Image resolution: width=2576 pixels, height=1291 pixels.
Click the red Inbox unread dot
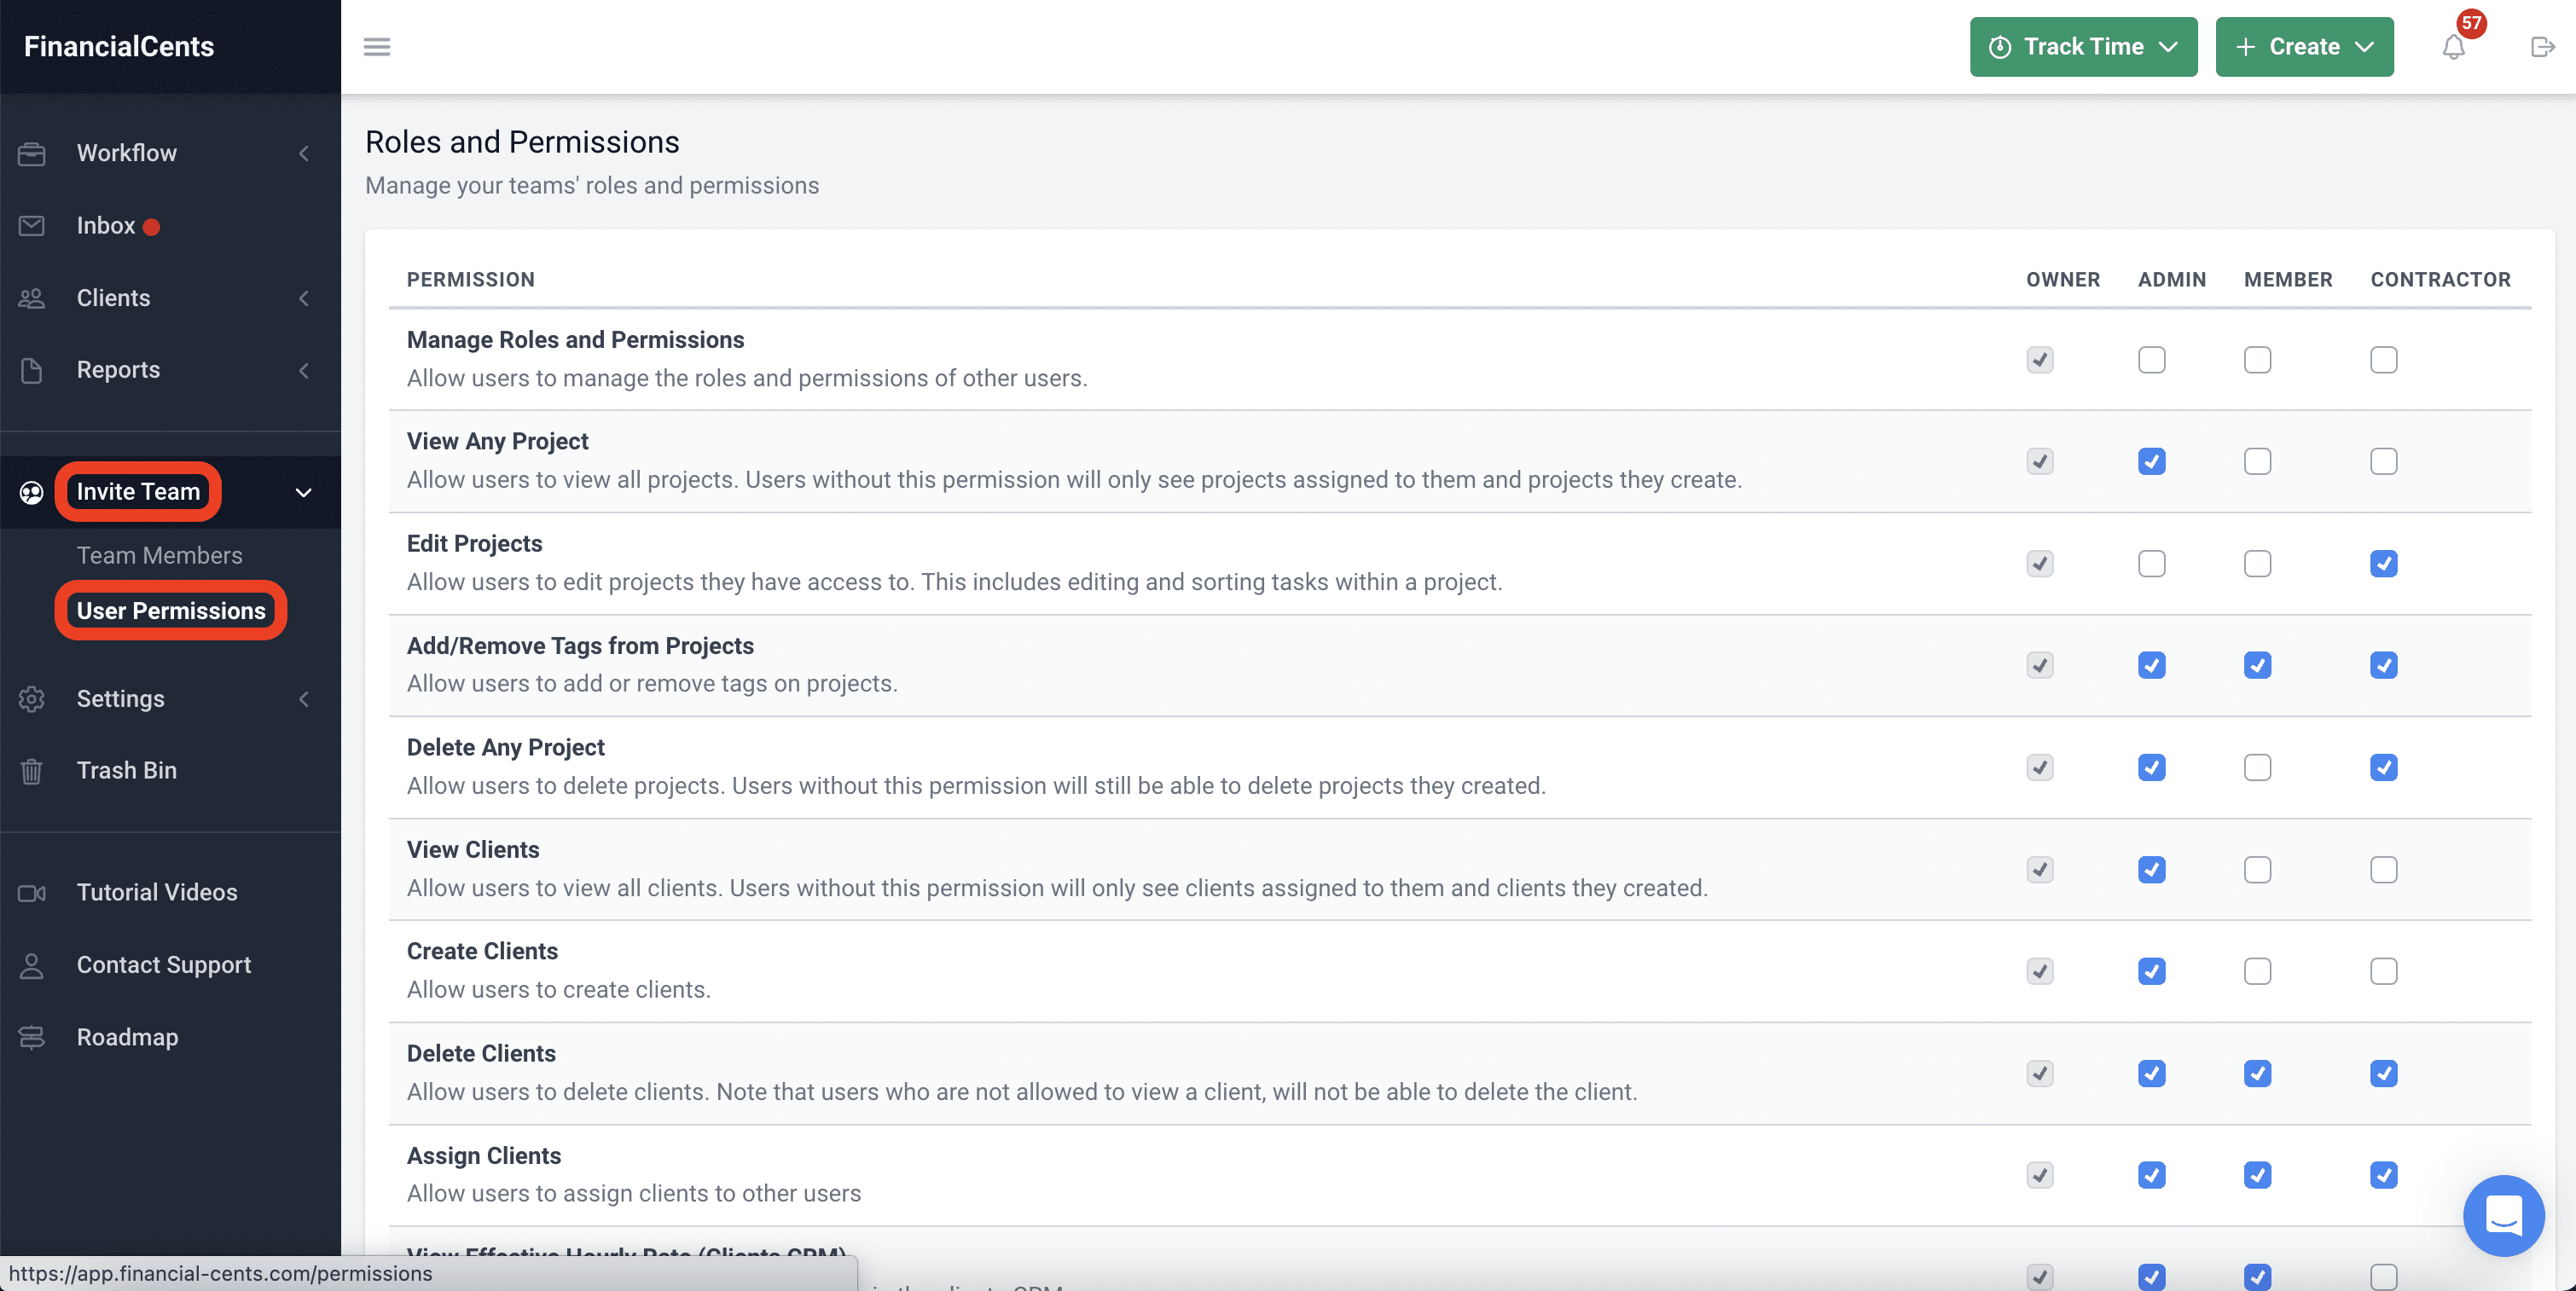click(152, 227)
